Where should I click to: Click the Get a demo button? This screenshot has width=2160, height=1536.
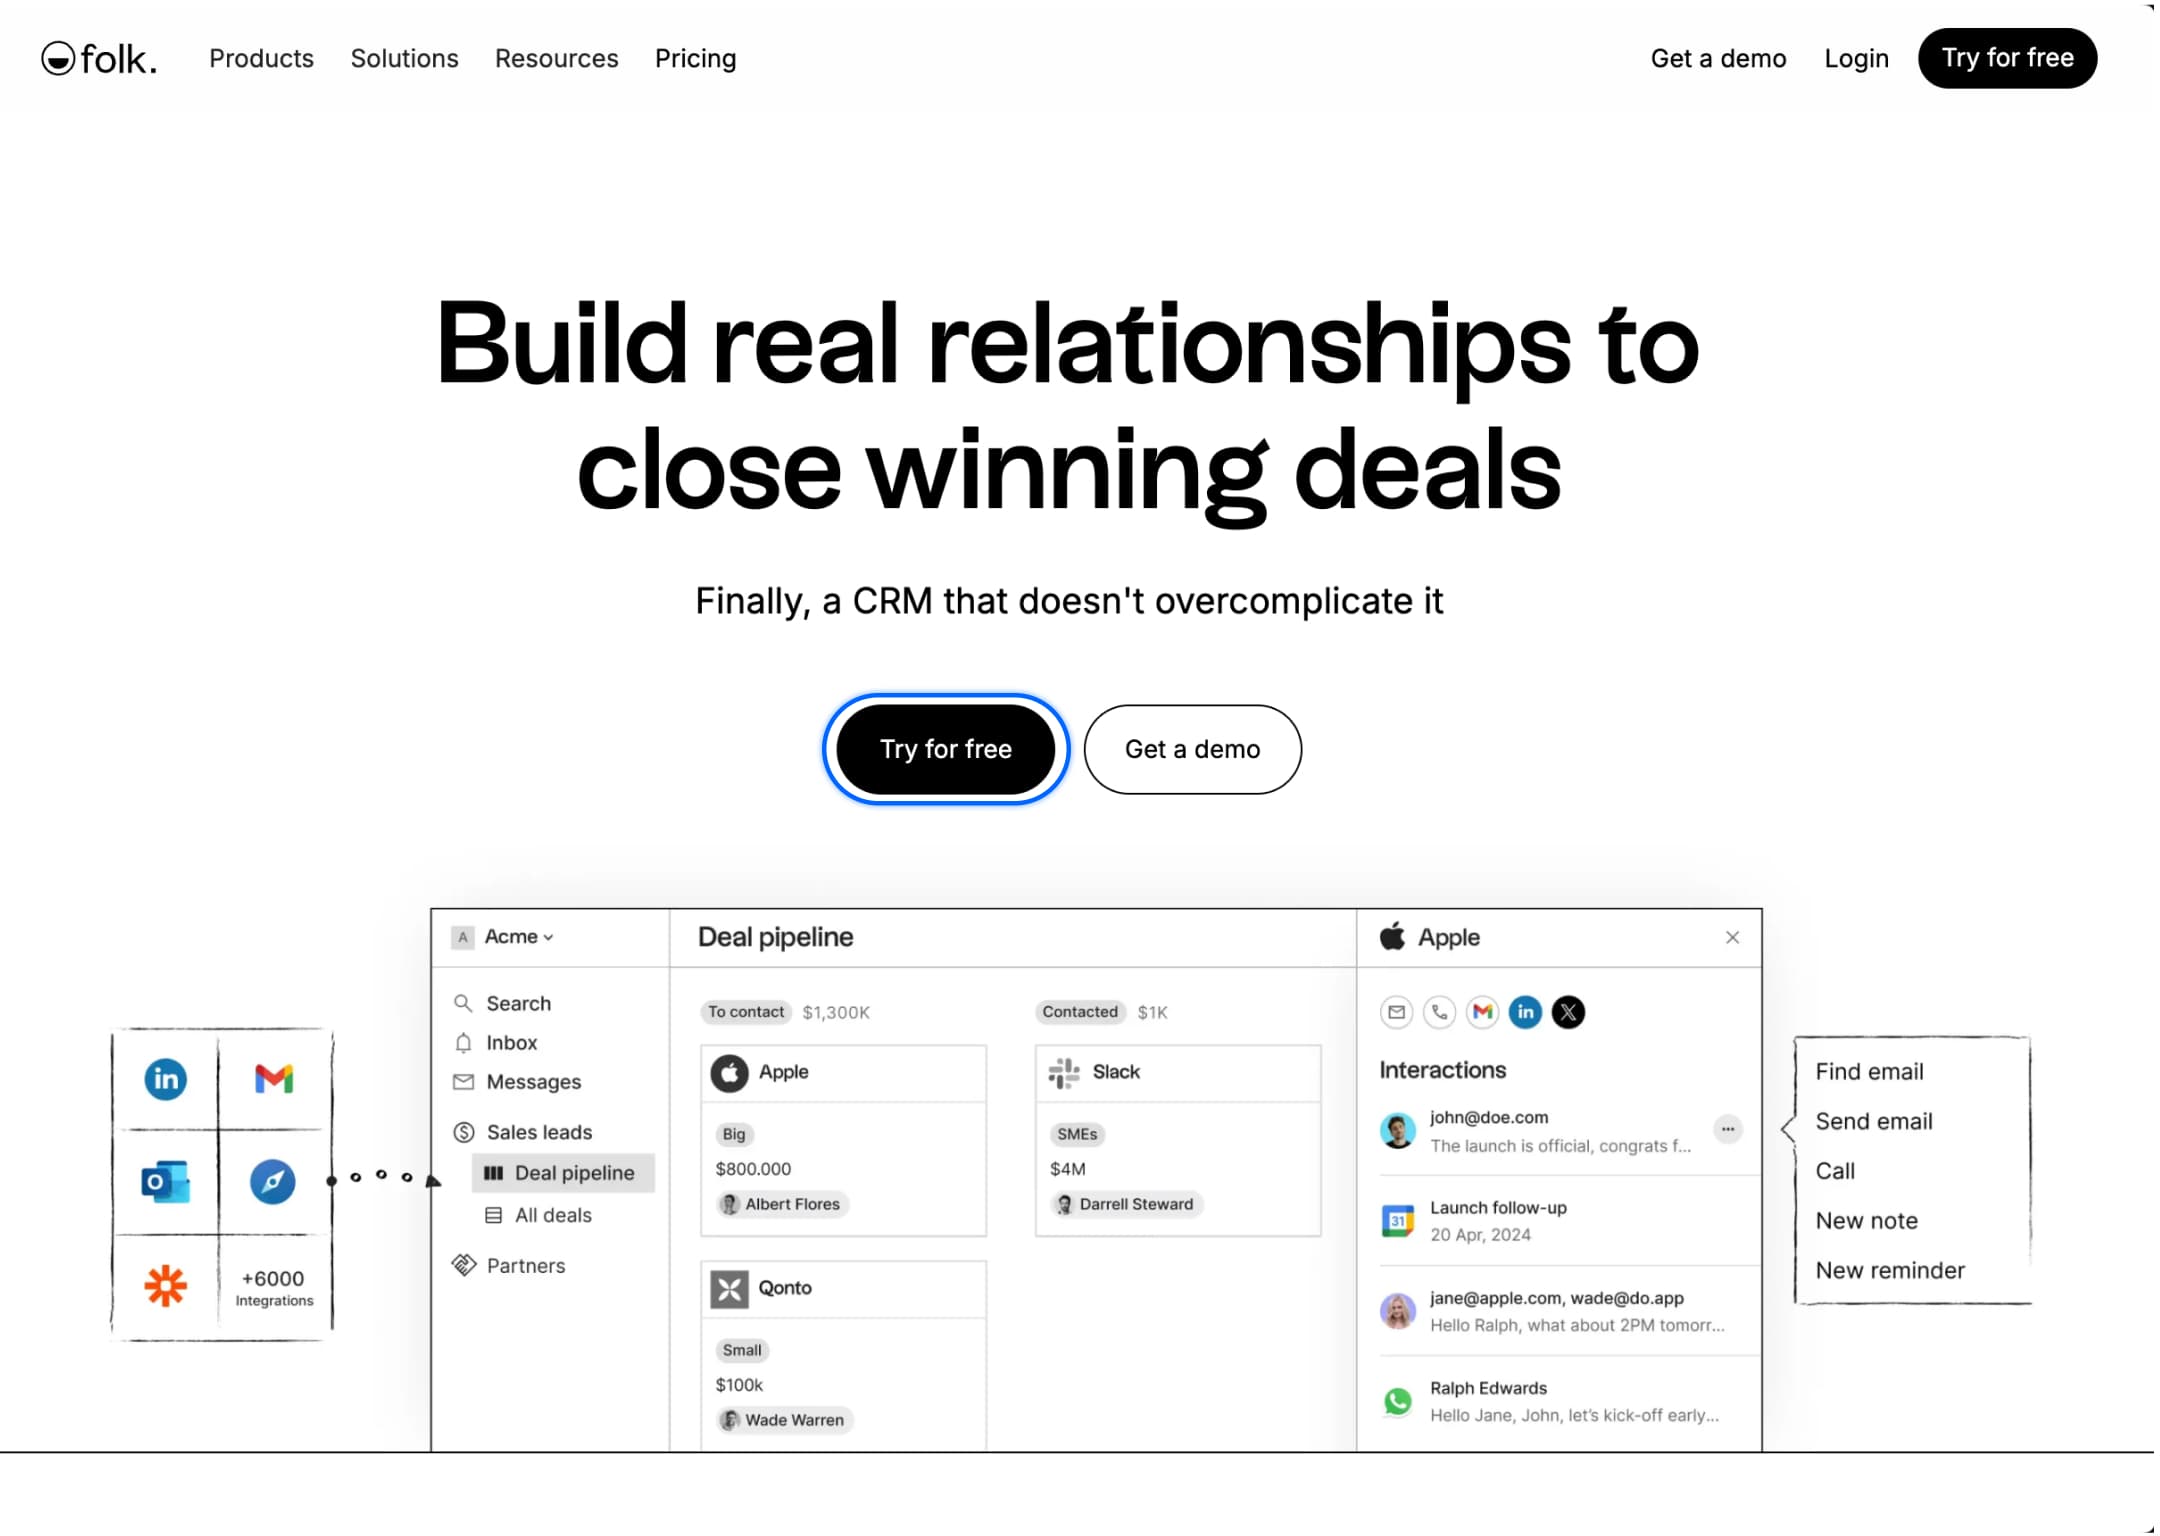[1193, 748]
